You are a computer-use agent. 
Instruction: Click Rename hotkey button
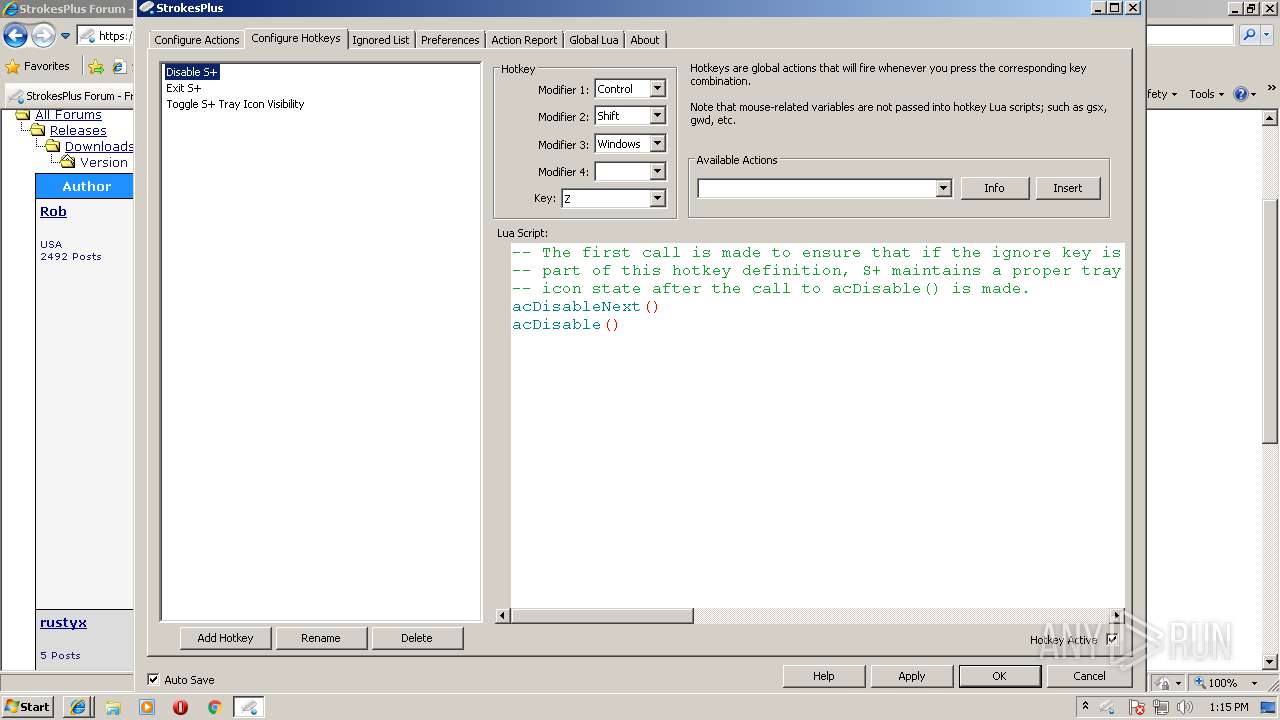tap(321, 638)
